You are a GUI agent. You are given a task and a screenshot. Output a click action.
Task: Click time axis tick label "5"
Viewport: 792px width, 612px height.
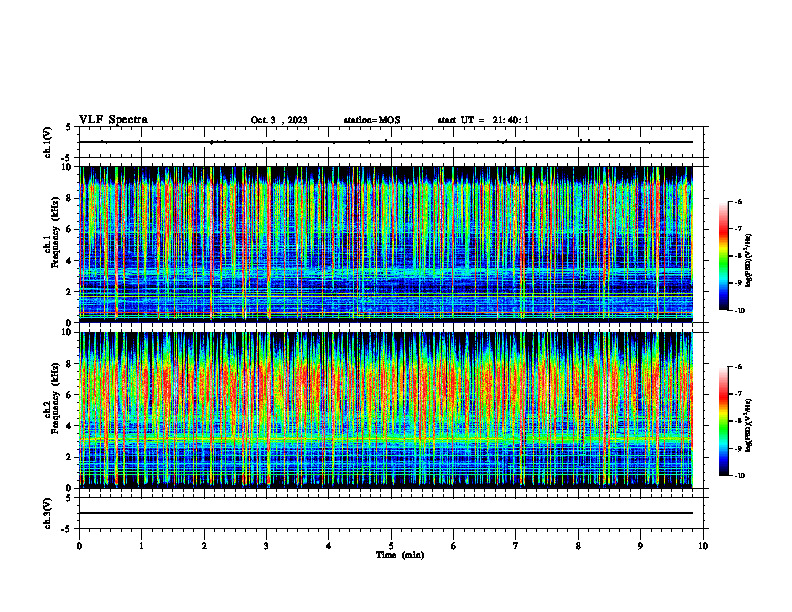click(391, 546)
